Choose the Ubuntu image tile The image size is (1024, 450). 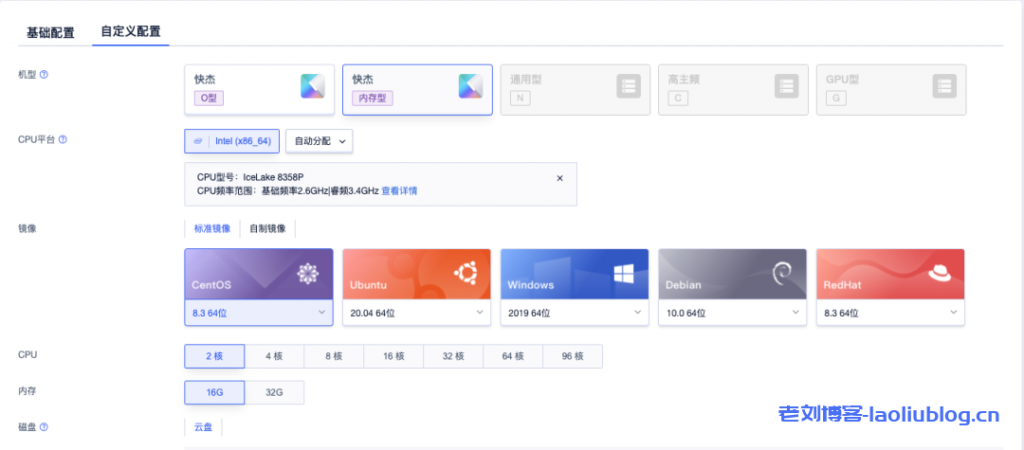point(416,274)
